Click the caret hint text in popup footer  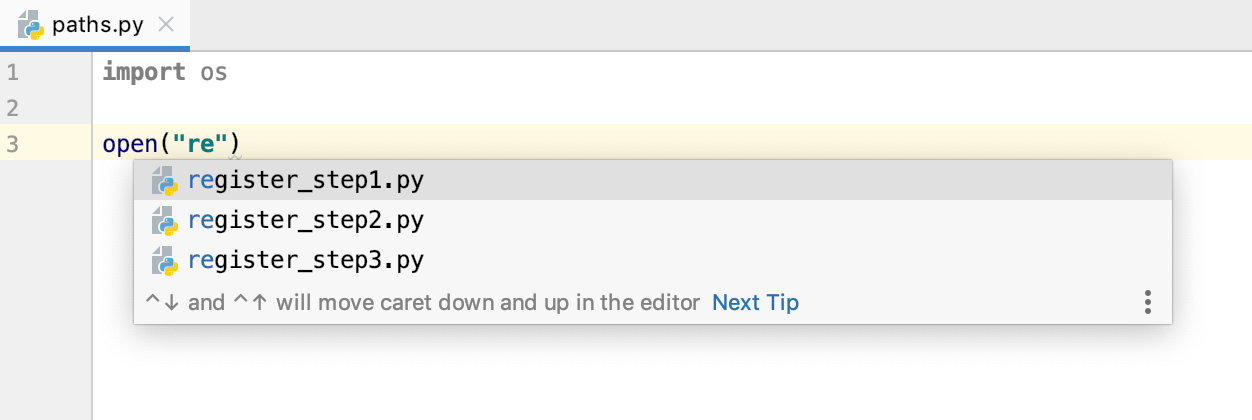[x=422, y=302]
